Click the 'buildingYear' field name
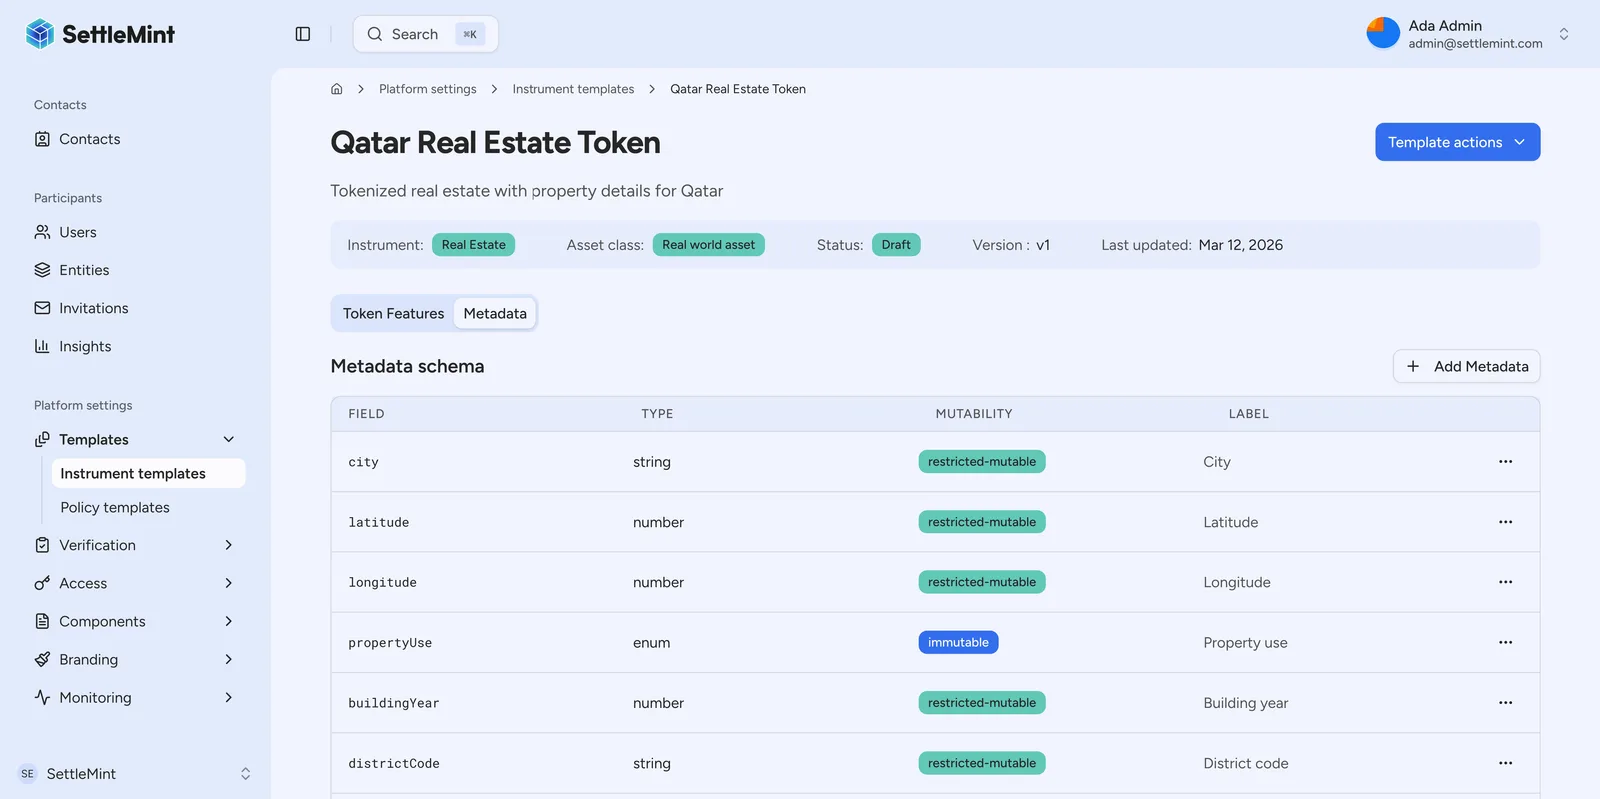1600x799 pixels. 394,703
